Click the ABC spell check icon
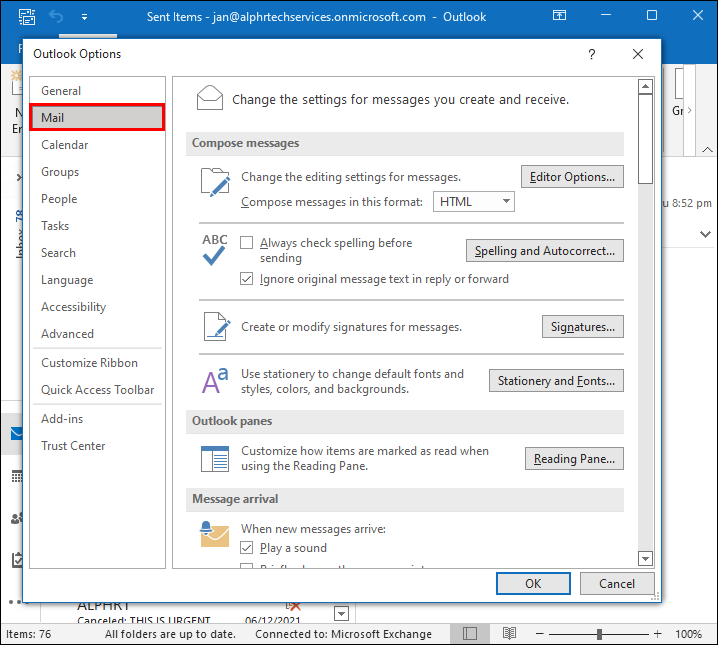This screenshot has height=645, width=718. [x=215, y=249]
